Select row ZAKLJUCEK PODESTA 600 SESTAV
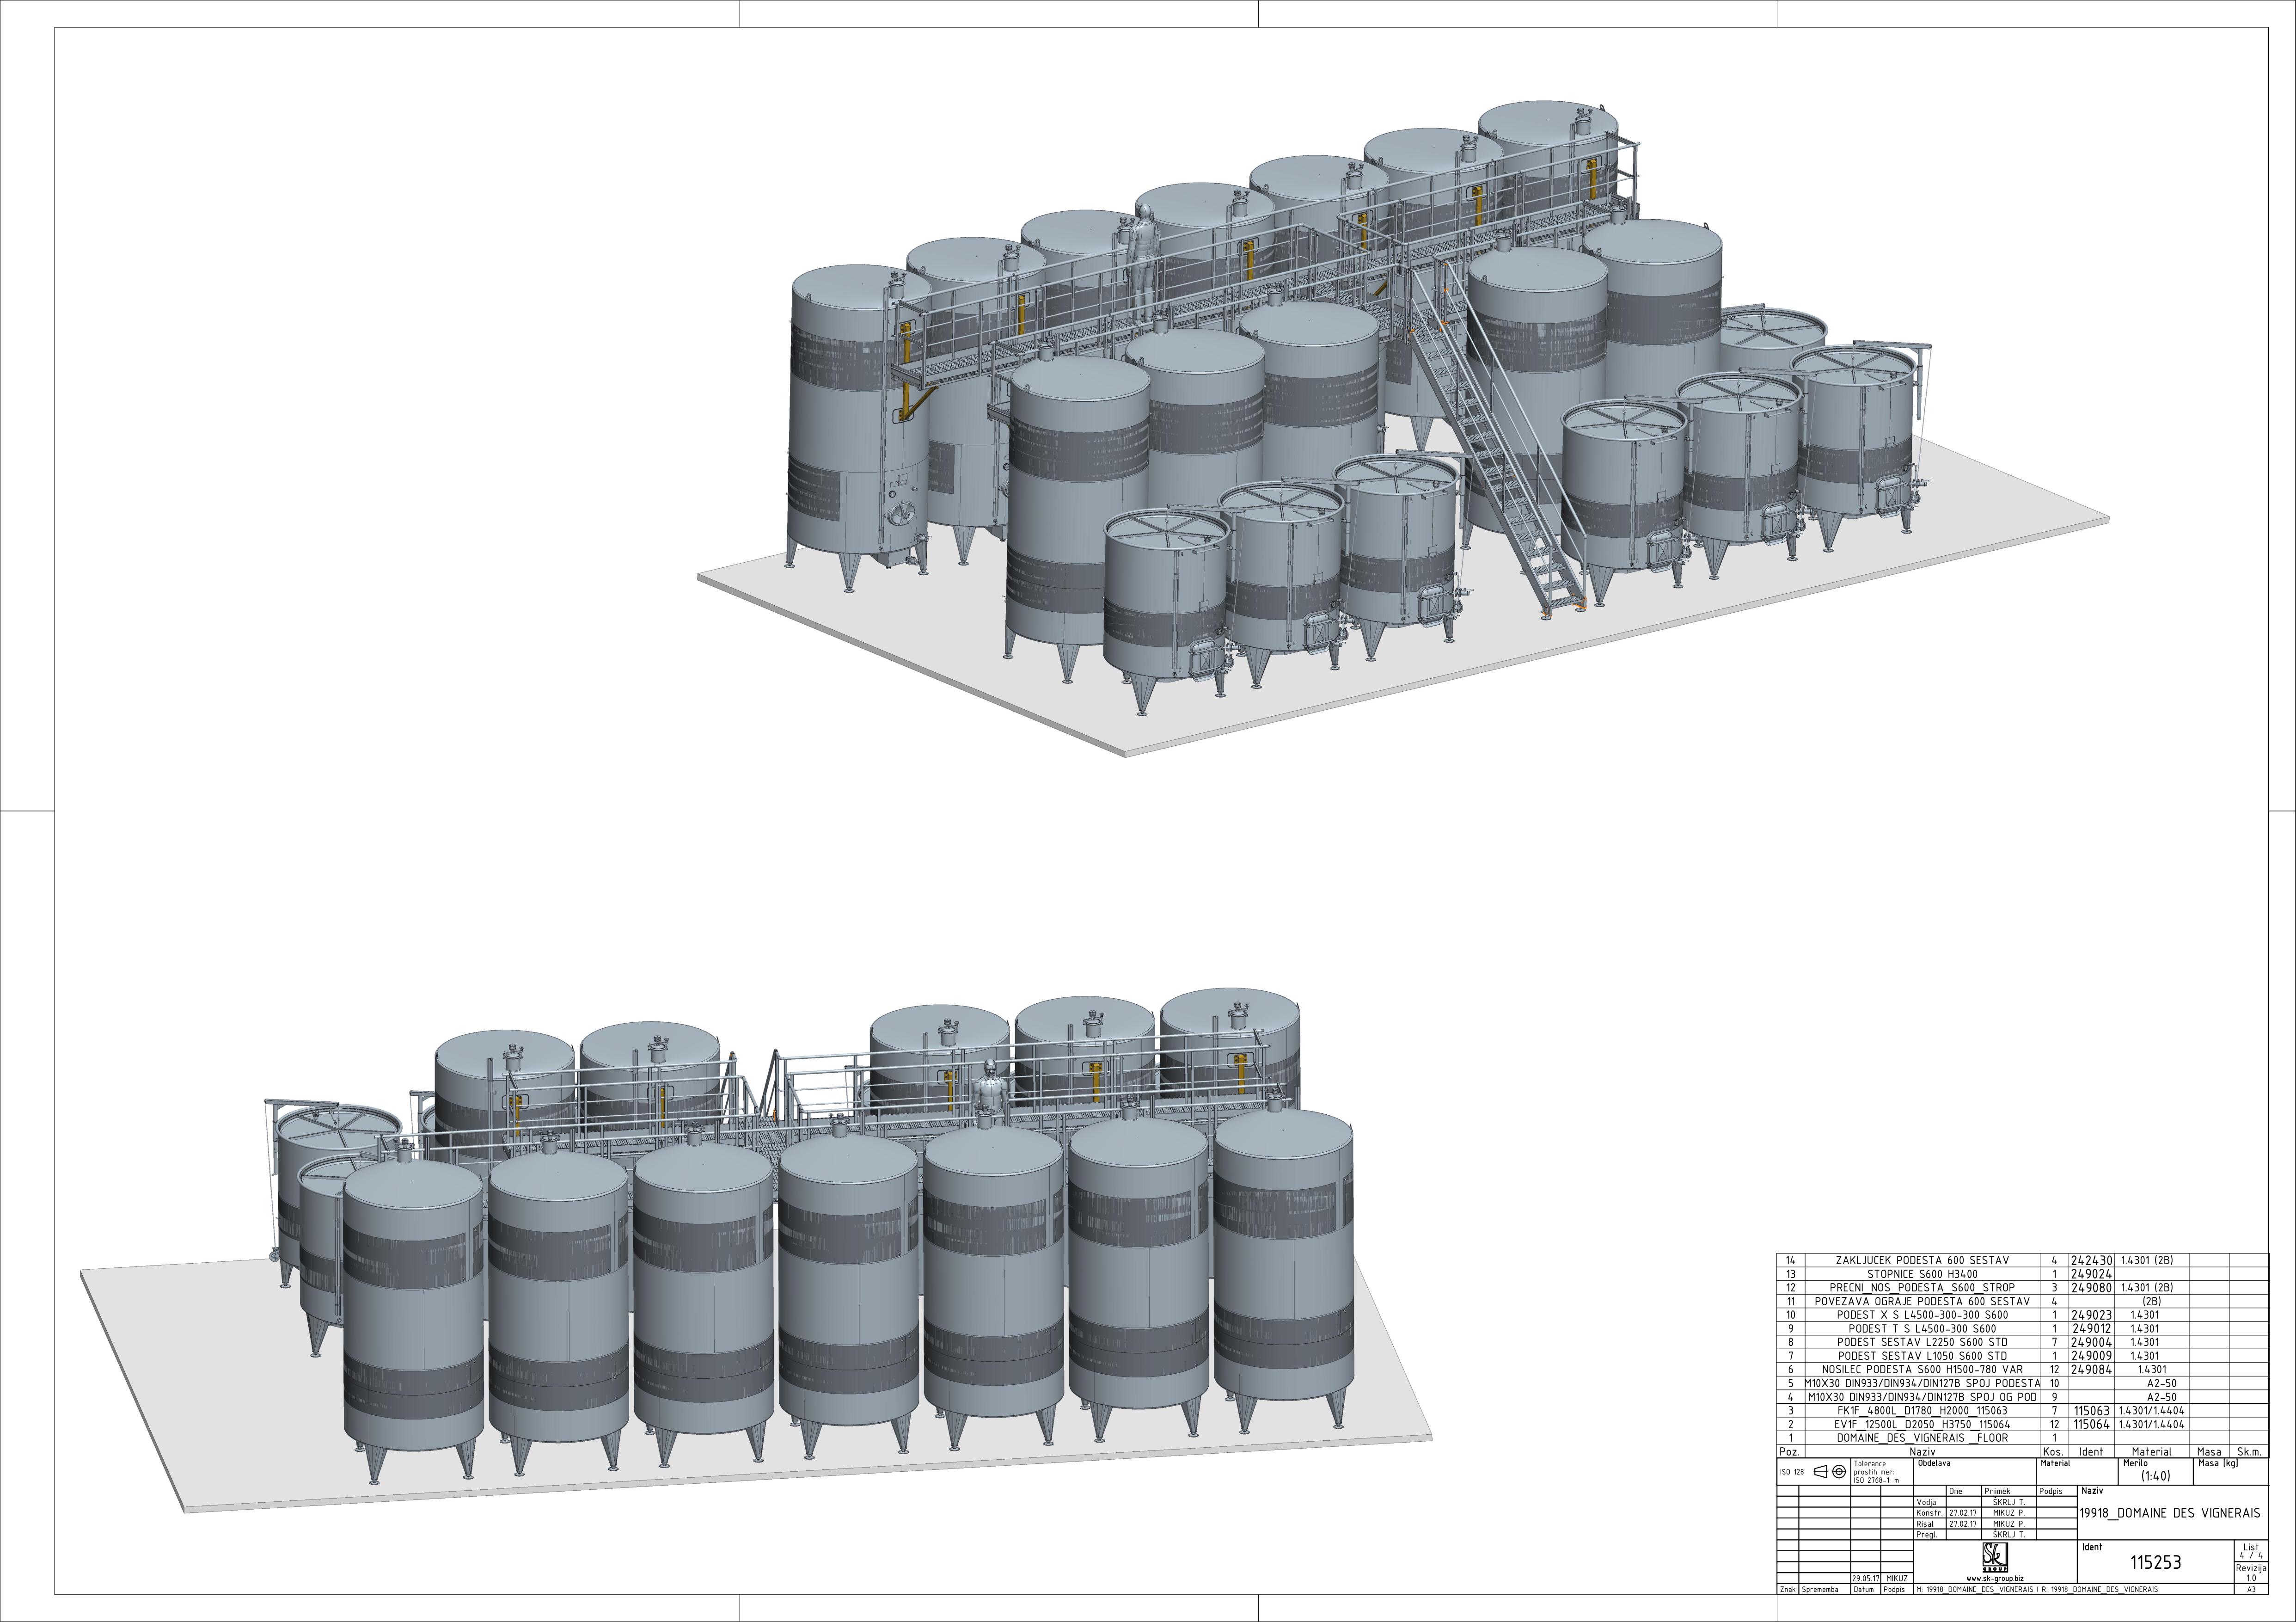The height and width of the screenshot is (1622, 2296). coord(2022,1260)
